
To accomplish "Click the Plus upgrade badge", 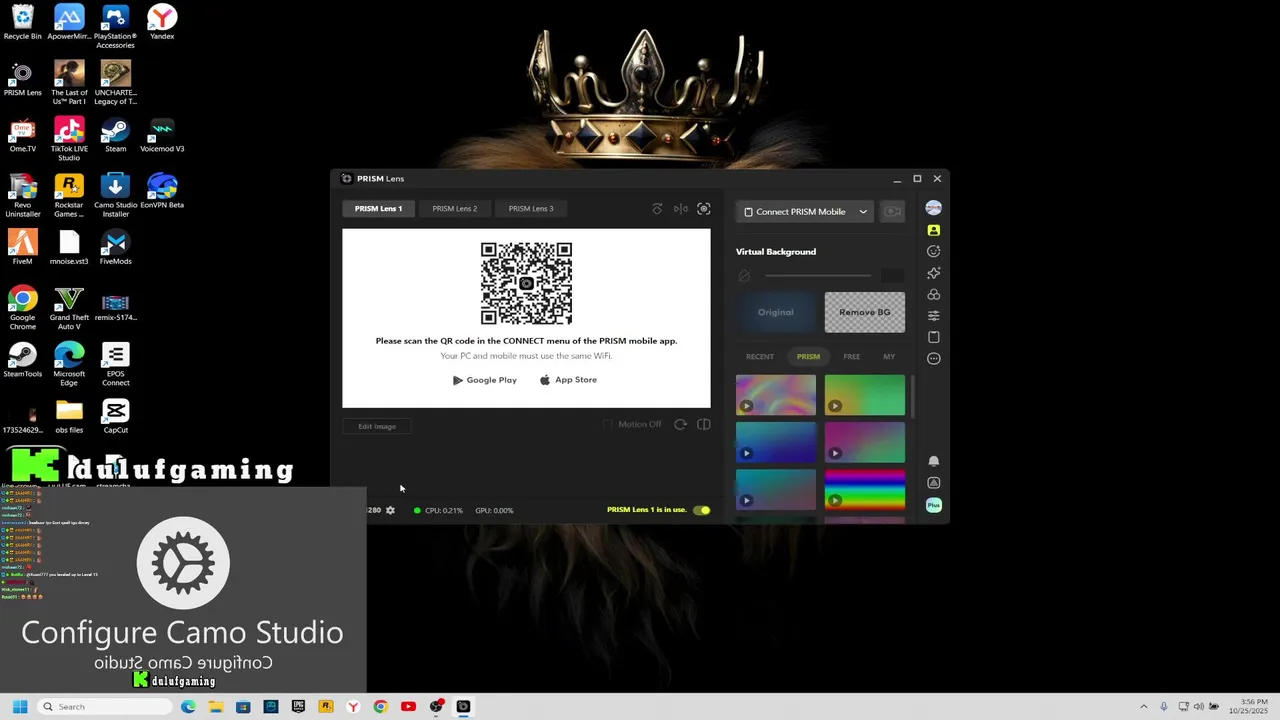I will coord(933,505).
